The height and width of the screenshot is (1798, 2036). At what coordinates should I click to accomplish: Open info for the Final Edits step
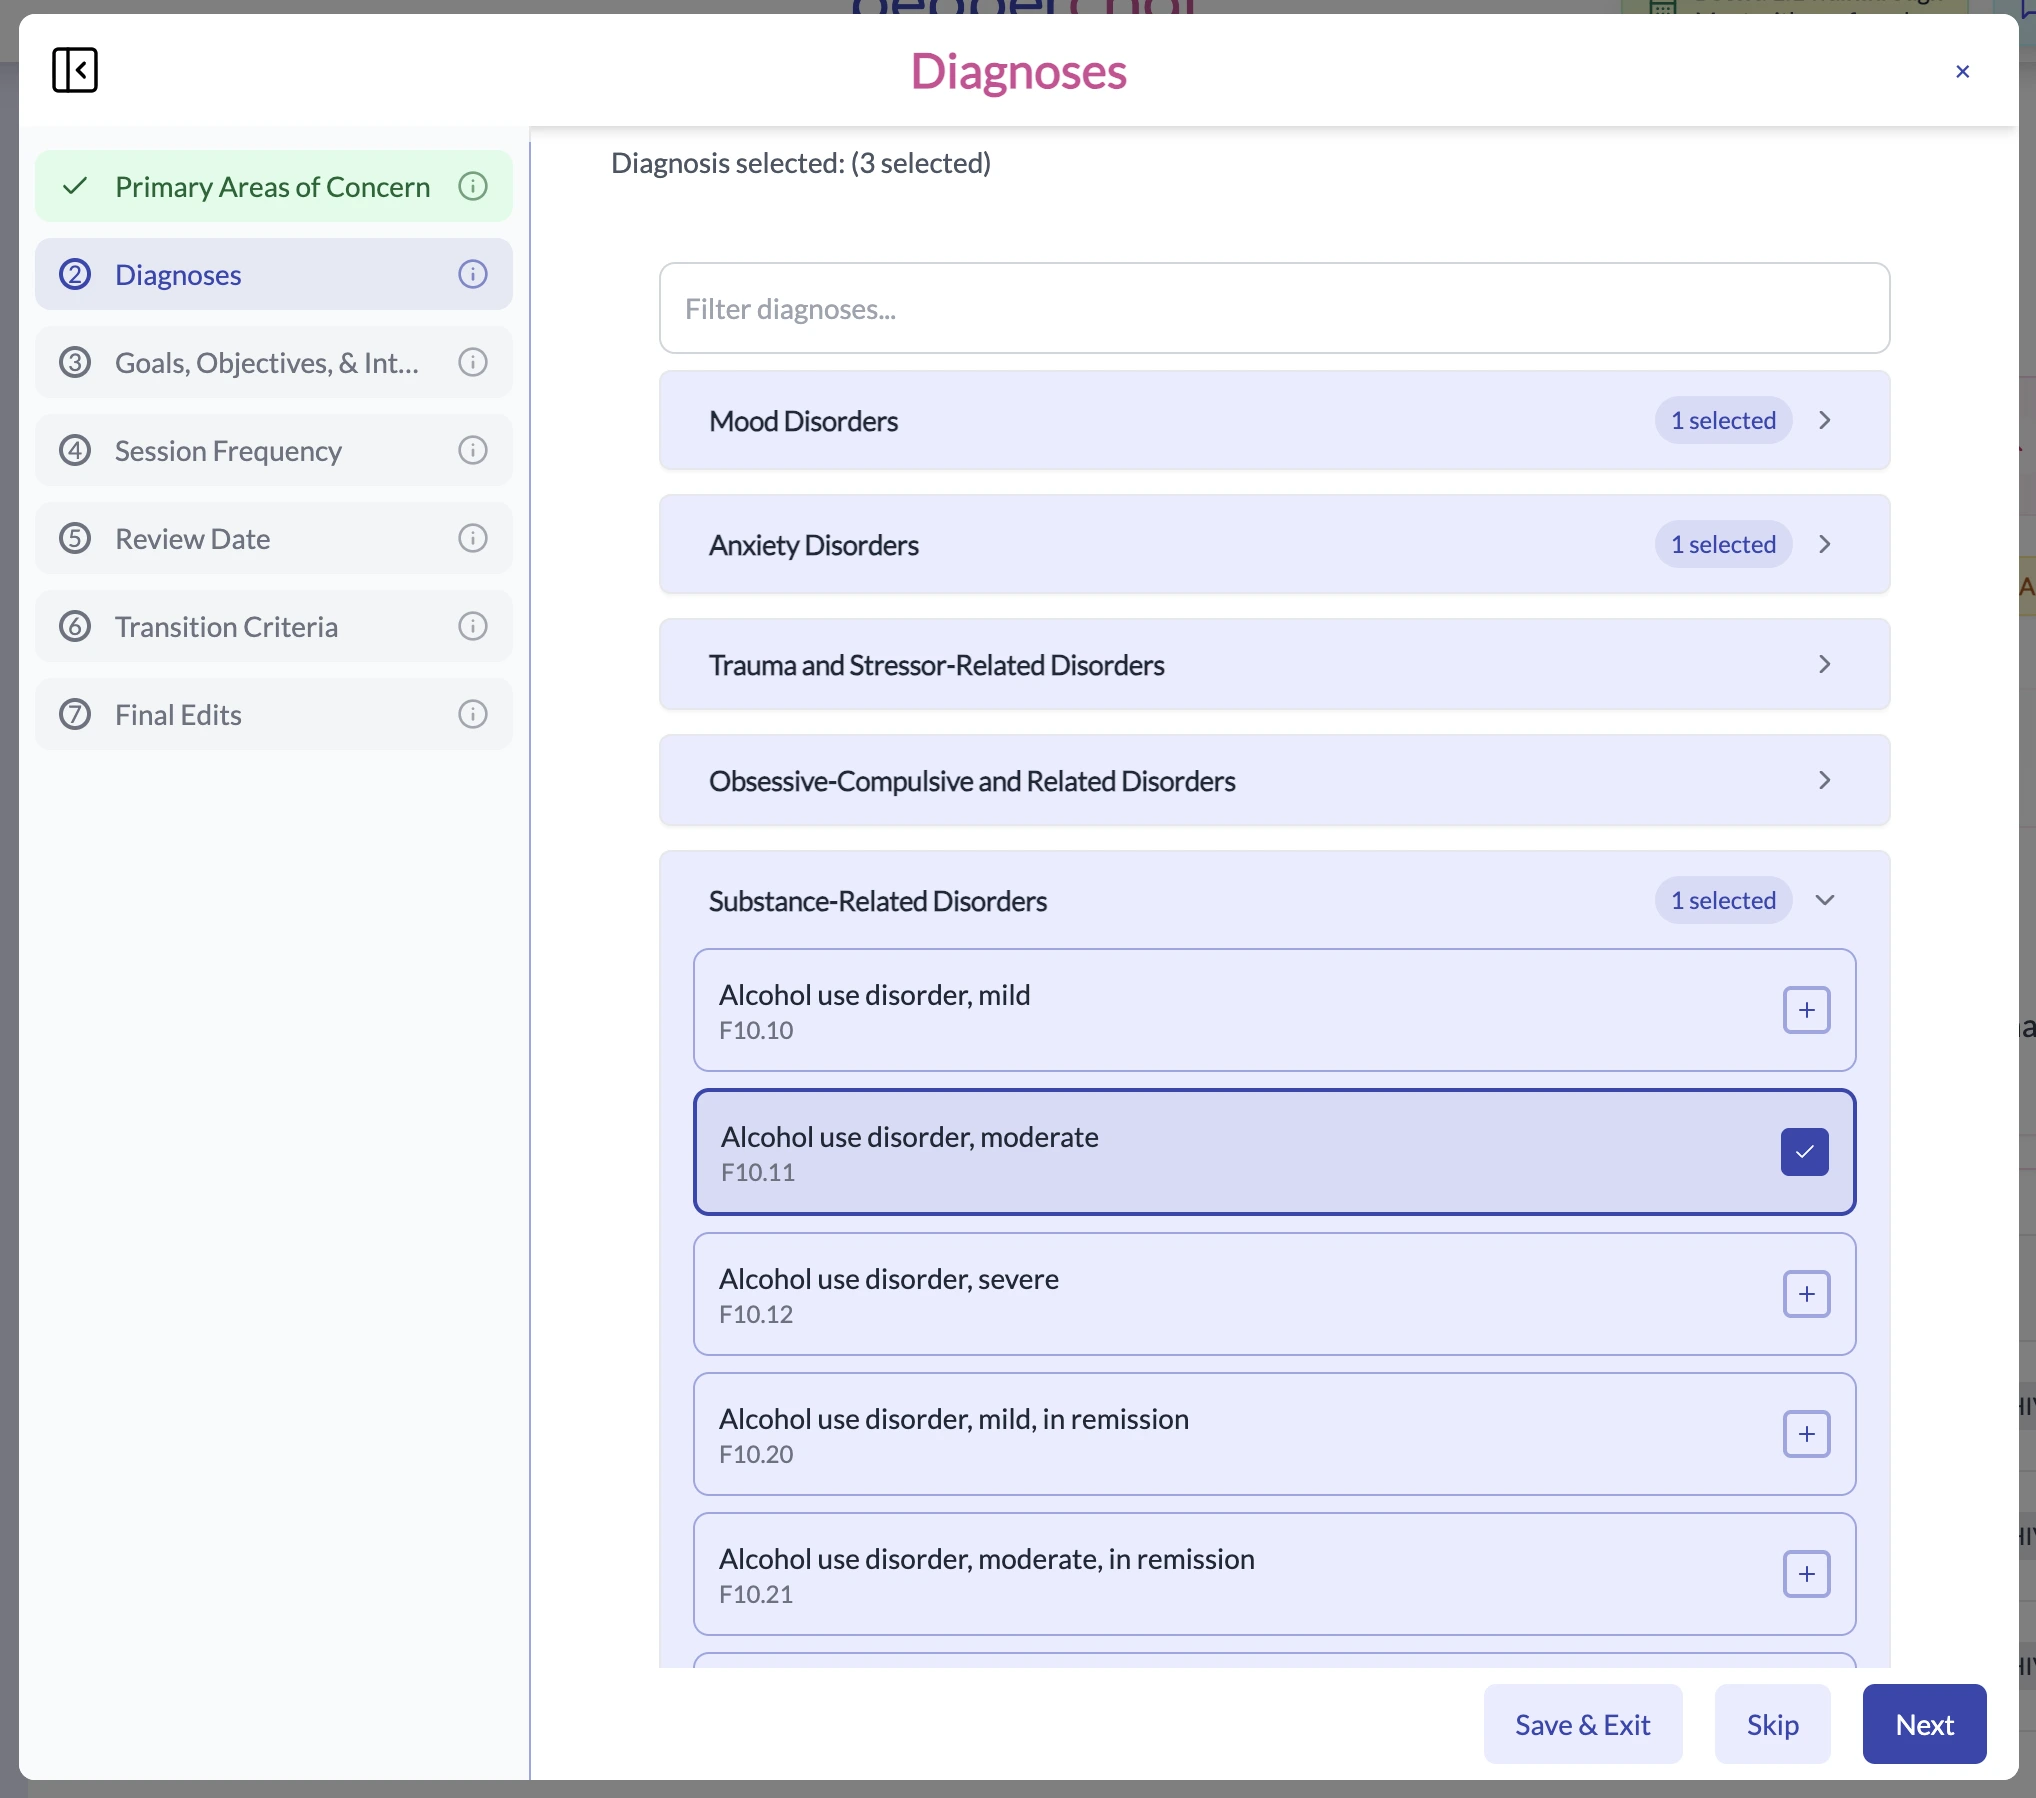point(472,714)
